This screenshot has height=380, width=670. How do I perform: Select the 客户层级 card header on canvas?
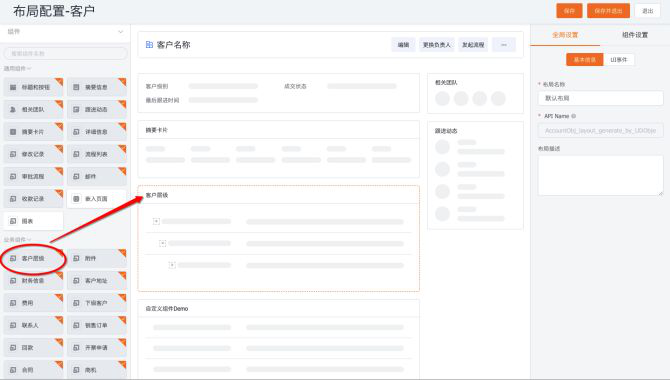(x=279, y=195)
